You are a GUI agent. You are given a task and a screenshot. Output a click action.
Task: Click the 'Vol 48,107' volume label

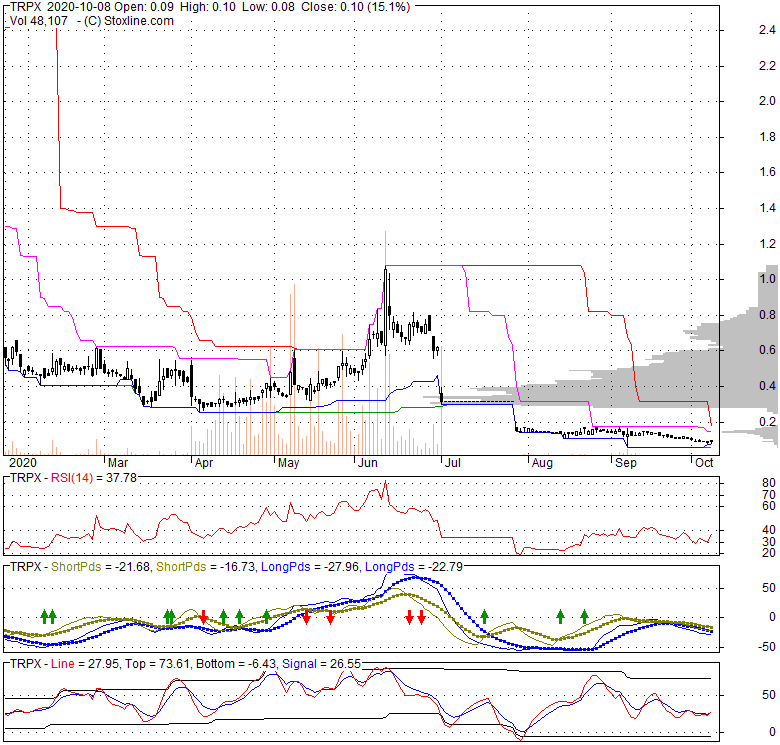pyautogui.click(x=39, y=21)
